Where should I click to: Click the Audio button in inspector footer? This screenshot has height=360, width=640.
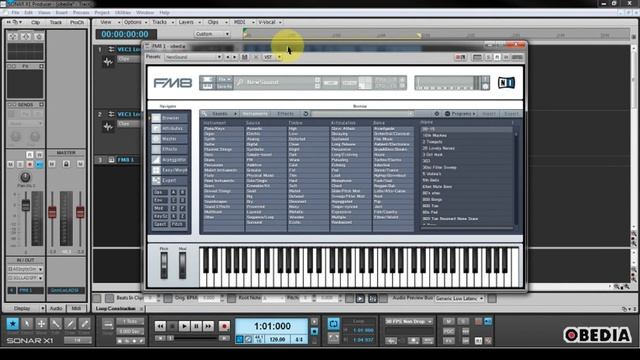tap(56, 308)
